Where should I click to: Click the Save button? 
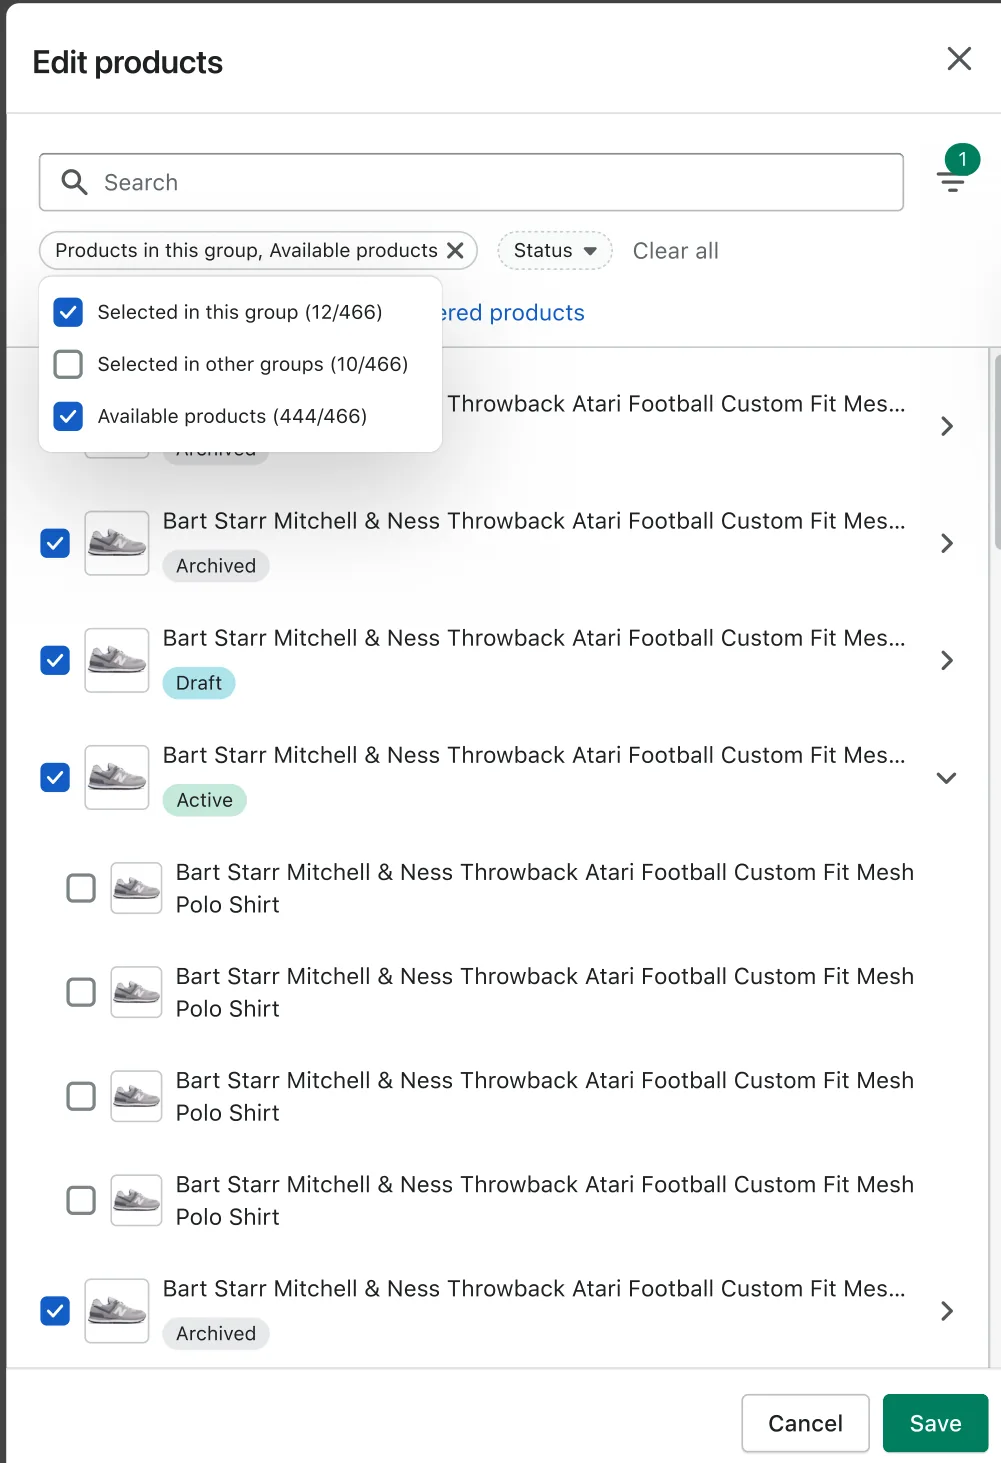pos(935,1423)
